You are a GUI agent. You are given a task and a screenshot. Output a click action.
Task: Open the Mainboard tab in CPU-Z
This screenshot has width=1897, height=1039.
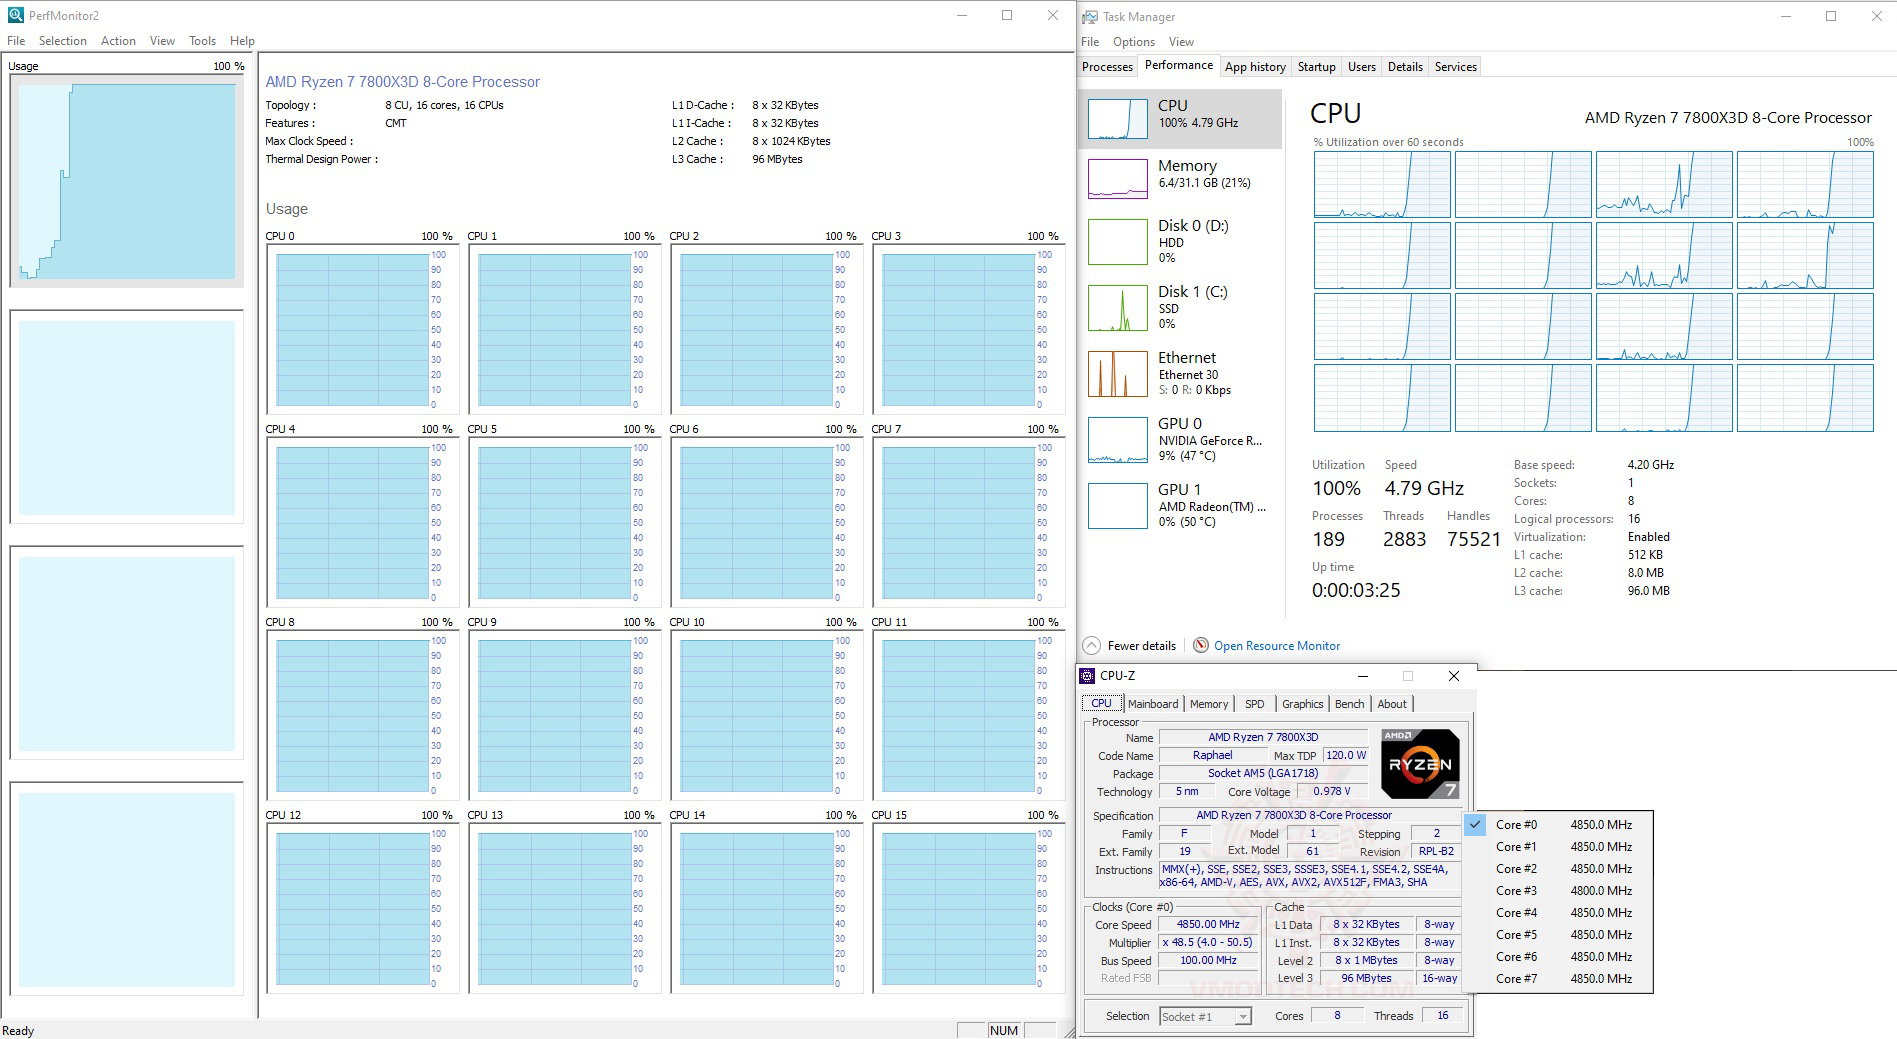point(1153,704)
